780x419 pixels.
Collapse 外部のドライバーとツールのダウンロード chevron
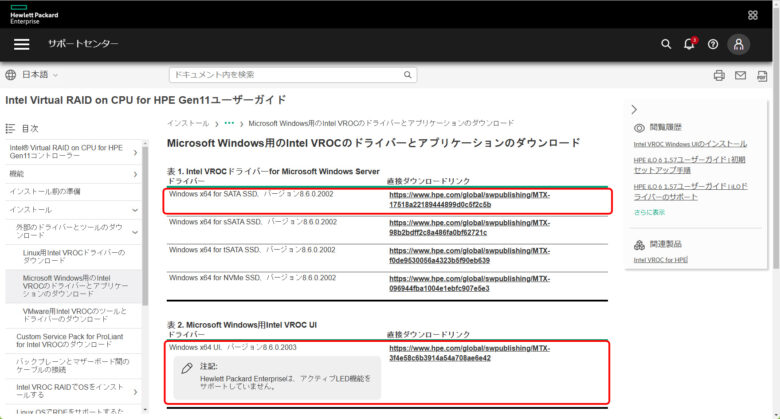pyautogui.click(x=135, y=232)
